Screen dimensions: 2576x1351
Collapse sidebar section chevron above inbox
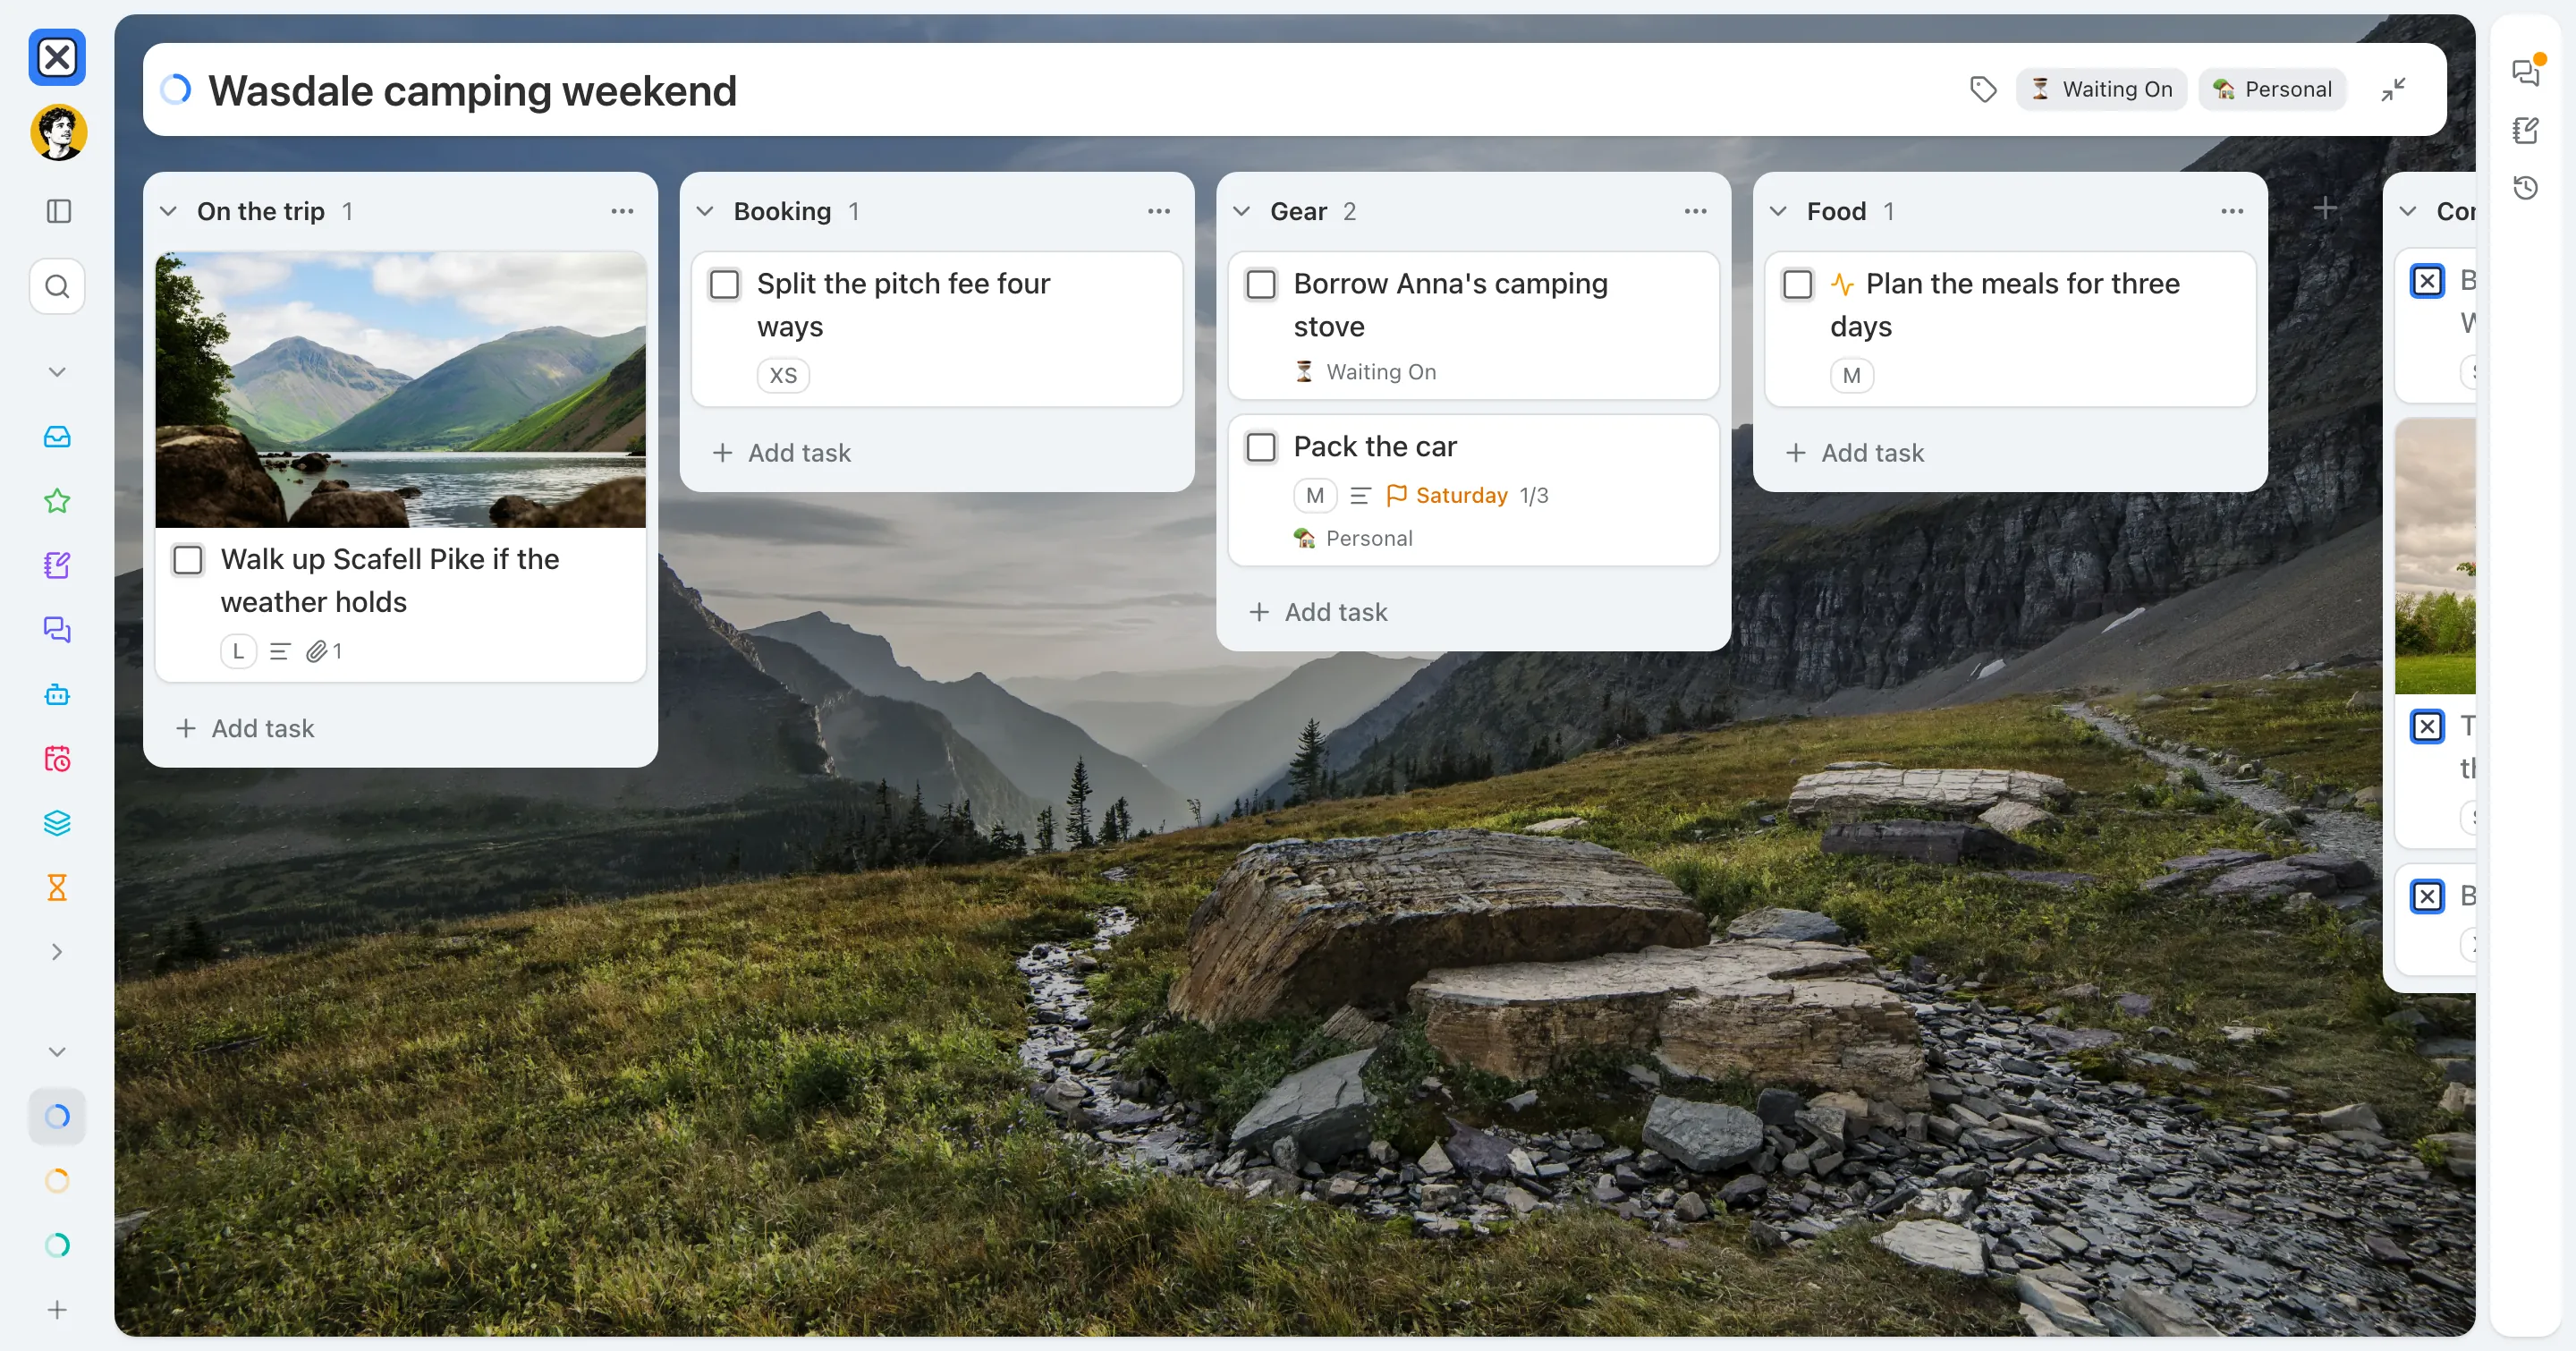pyautogui.click(x=57, y=372)
